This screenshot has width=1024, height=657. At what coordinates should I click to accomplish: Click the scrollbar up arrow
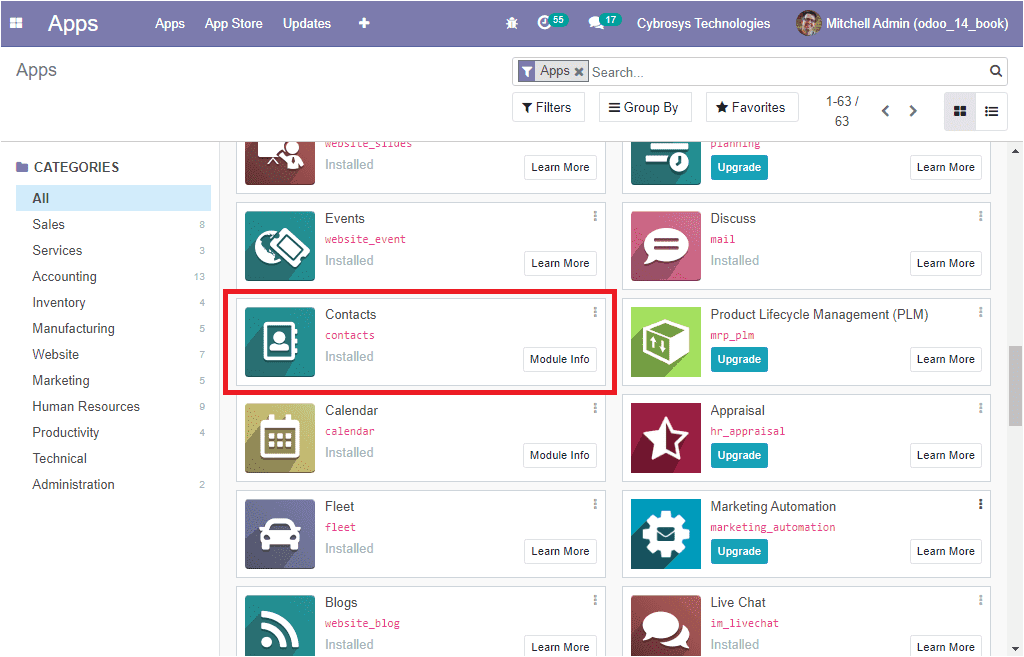click(x=1015, y=151)
